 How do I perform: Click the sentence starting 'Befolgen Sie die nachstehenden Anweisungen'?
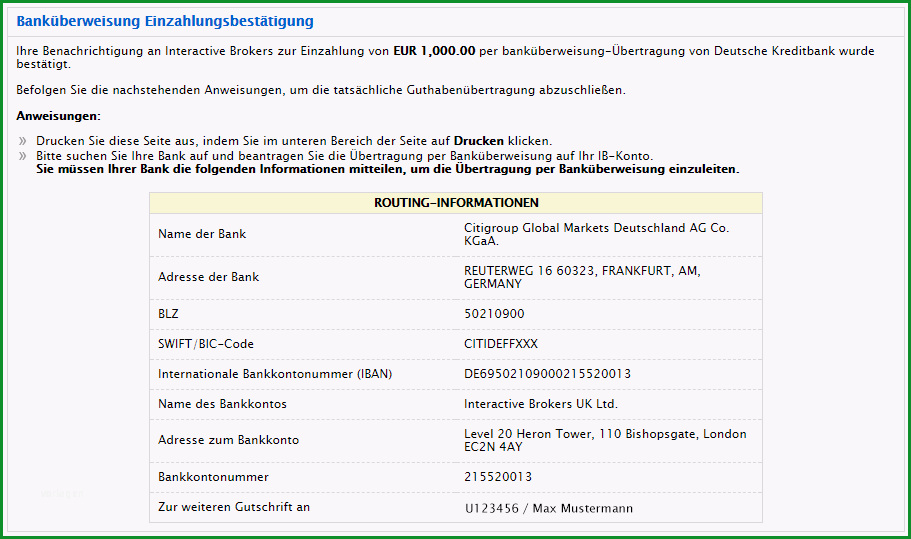coord(321,90)
